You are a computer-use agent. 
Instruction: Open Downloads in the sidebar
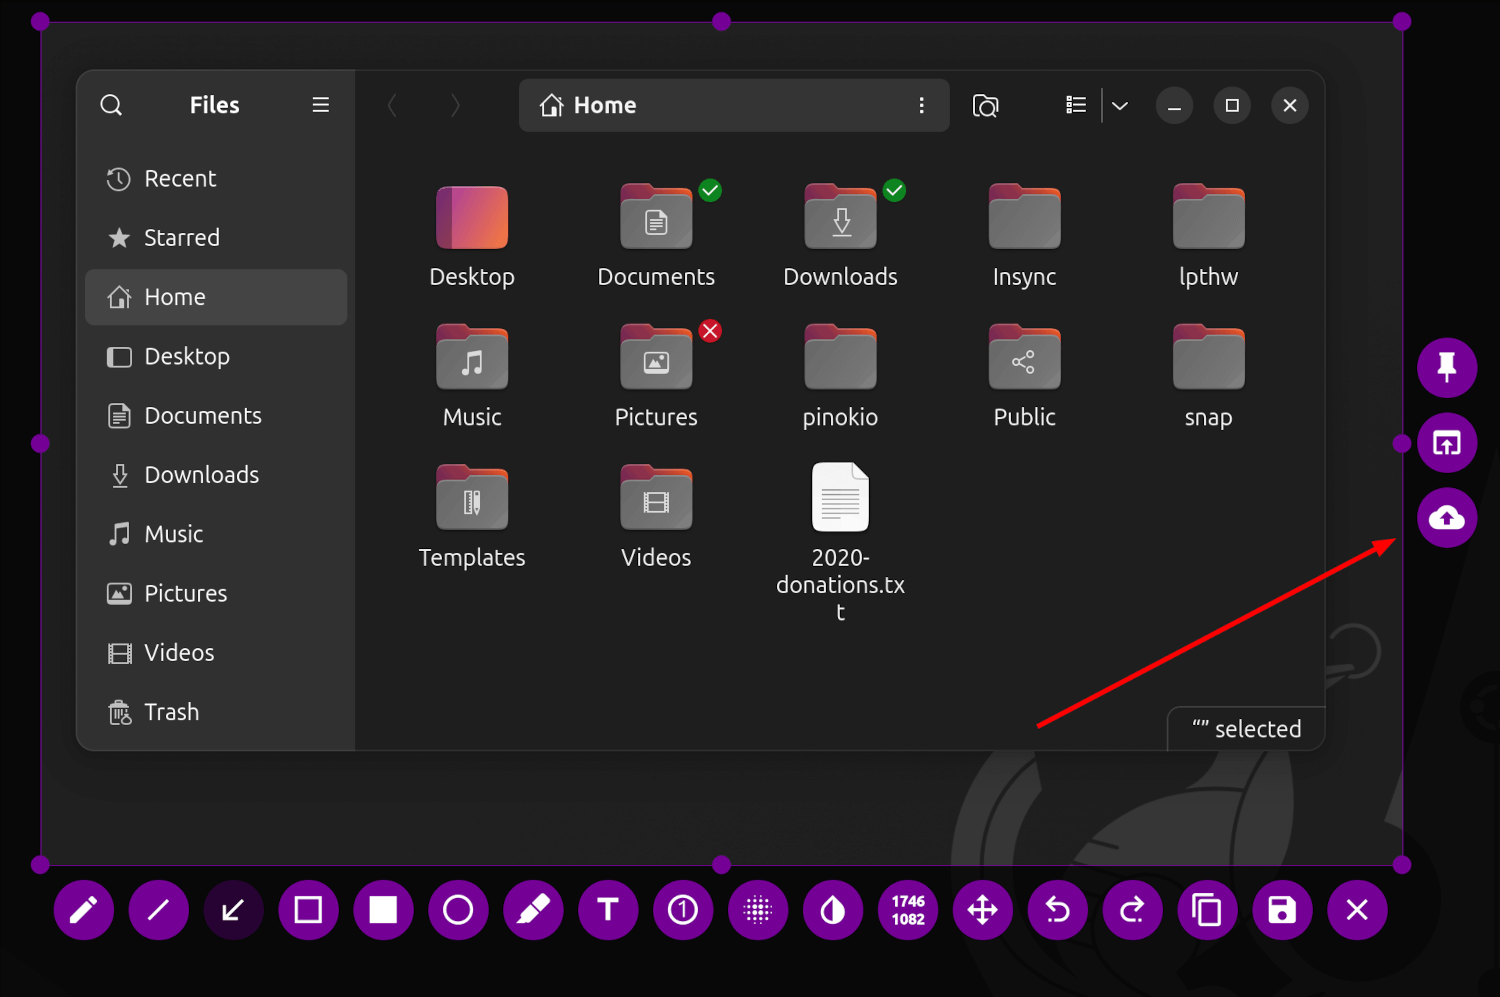[x=202, y=474]
